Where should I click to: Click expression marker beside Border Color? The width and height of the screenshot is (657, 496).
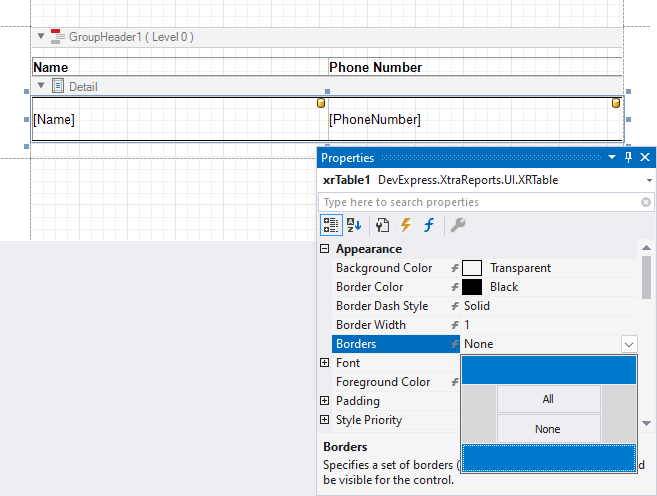[x=455, y=287]
